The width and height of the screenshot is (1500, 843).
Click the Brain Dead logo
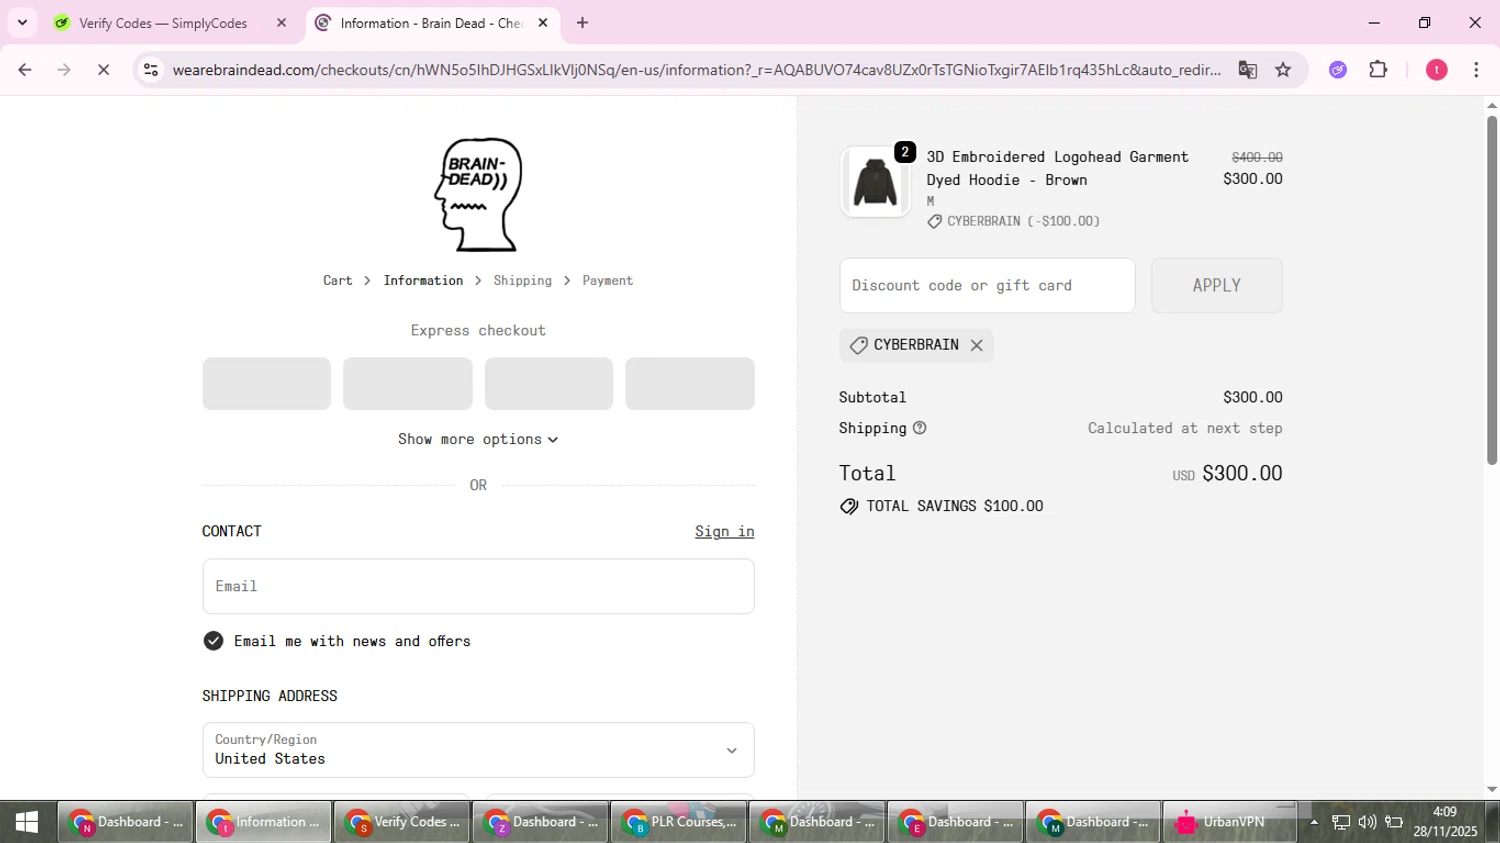pos(478,194)
